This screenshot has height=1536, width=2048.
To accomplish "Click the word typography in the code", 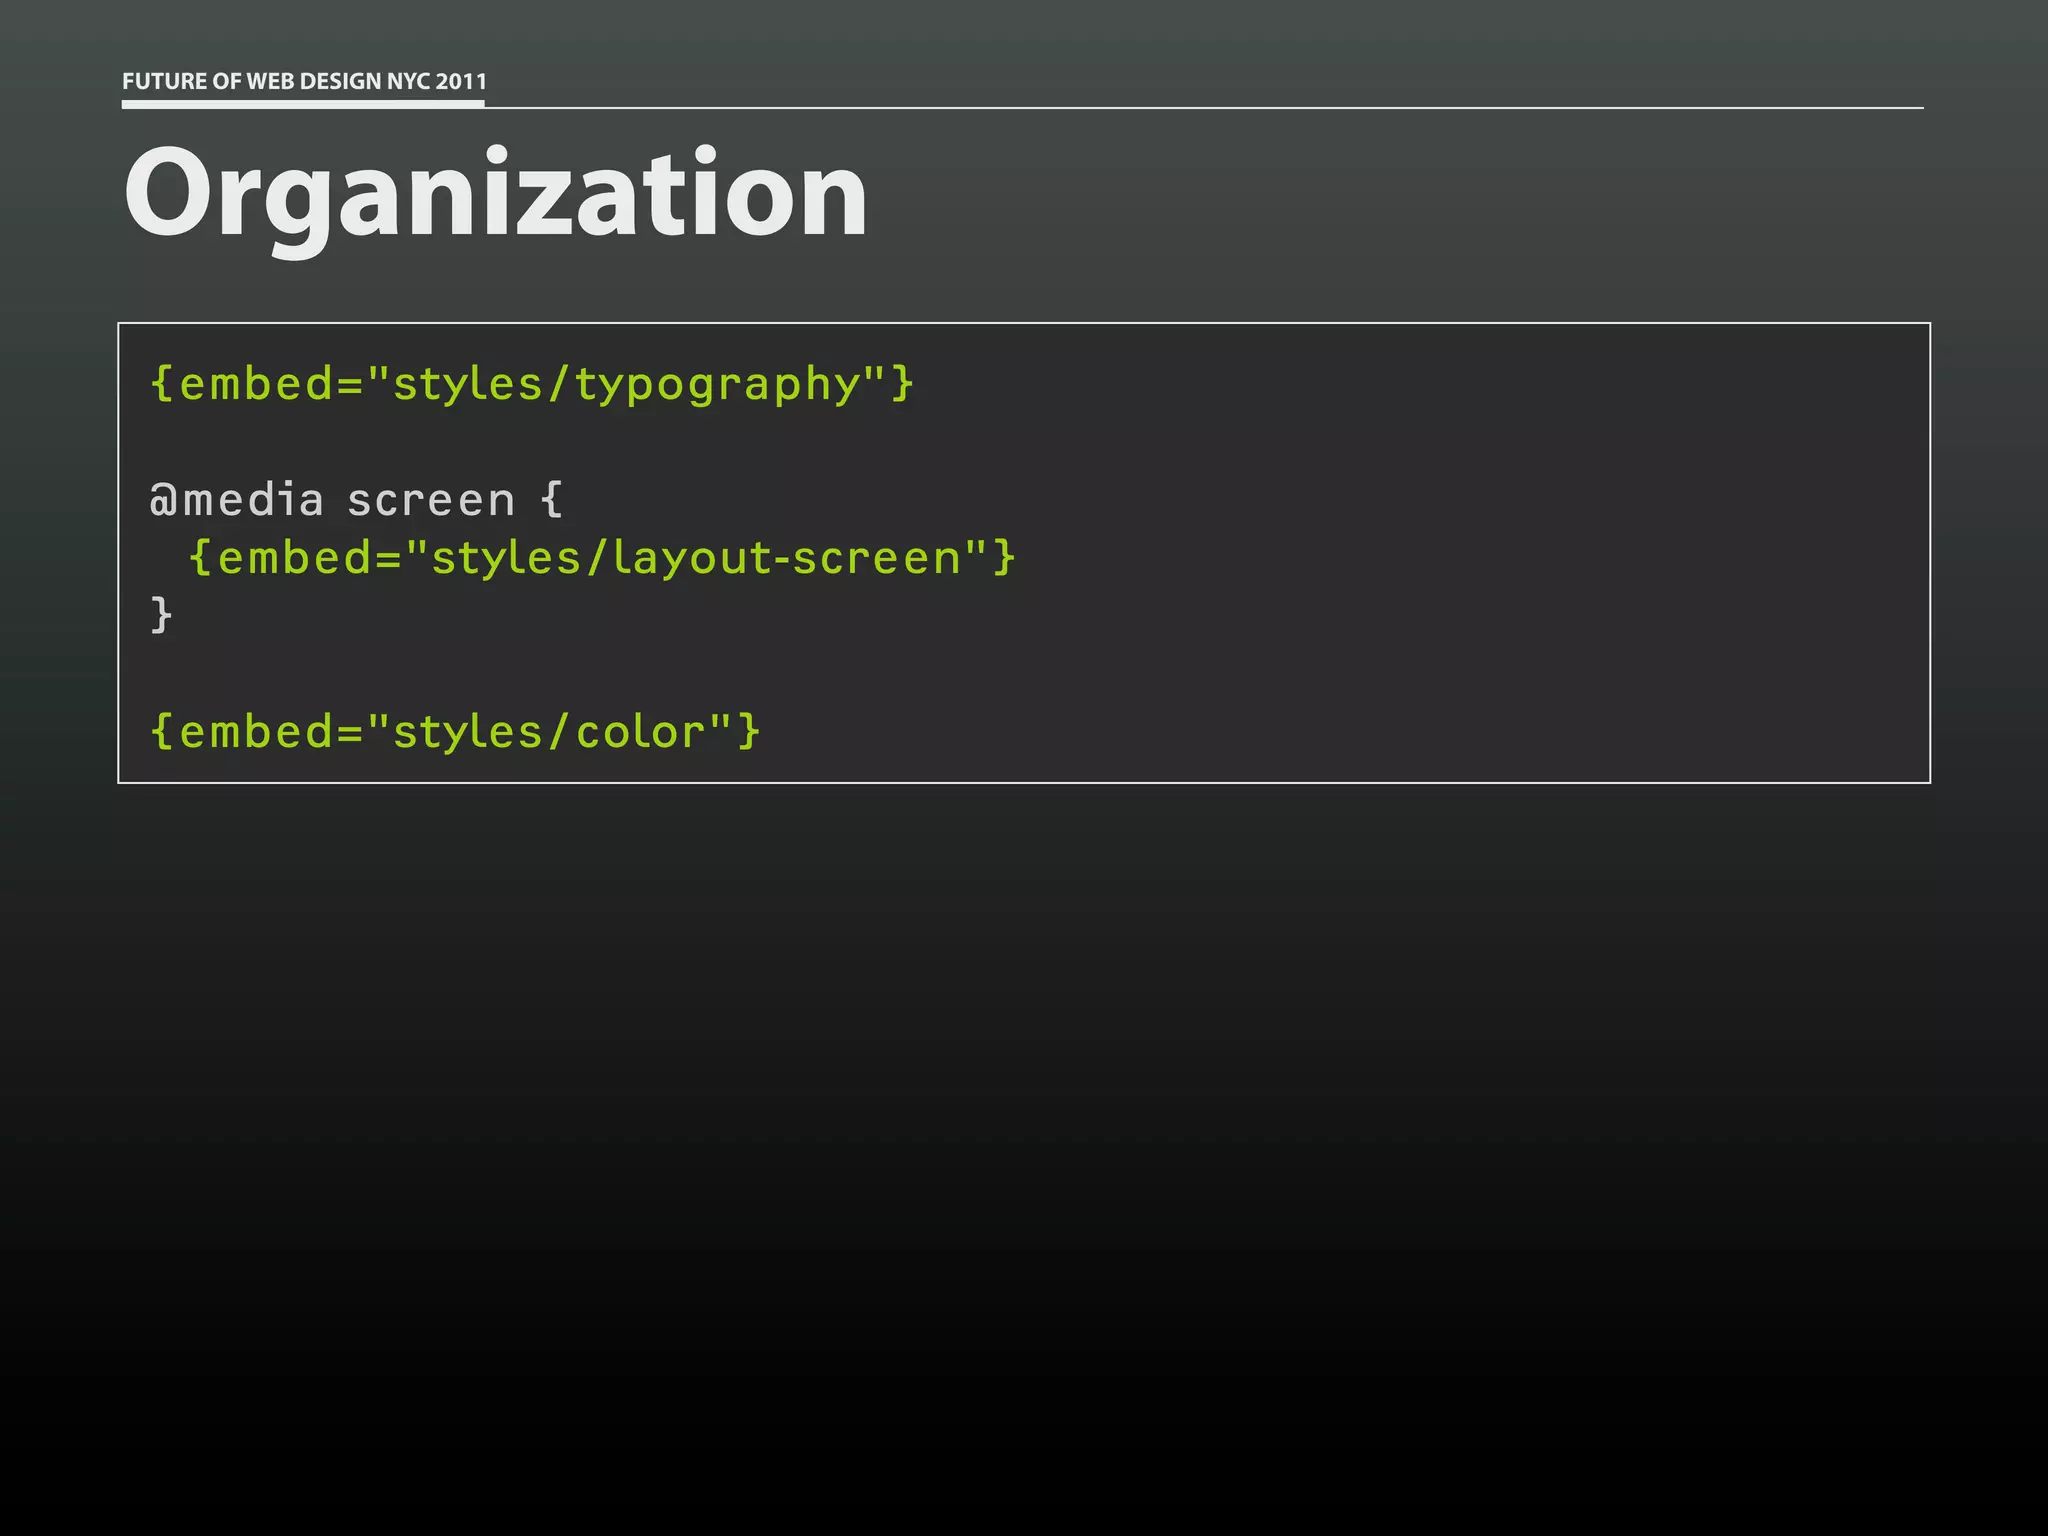I will pos(717,385).
